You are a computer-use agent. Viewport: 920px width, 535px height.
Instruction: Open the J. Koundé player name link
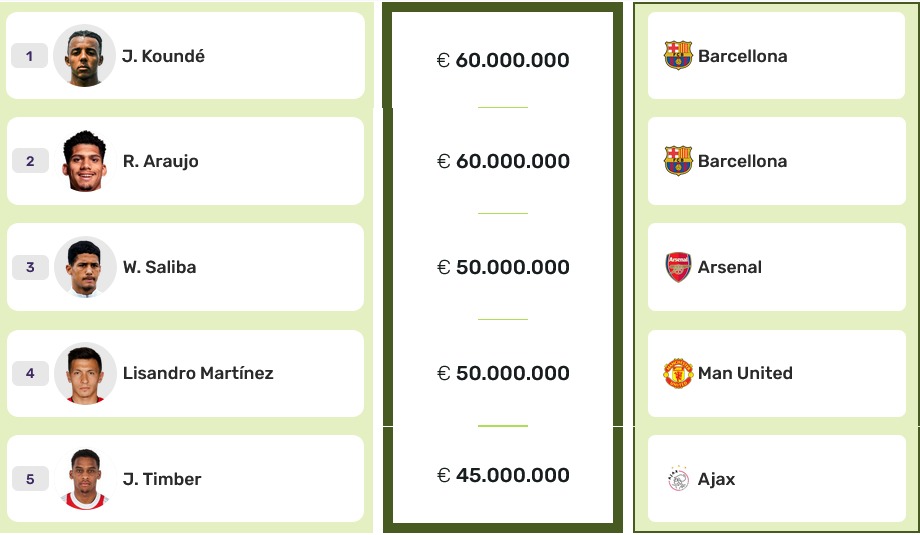click(x=163, y=56)
